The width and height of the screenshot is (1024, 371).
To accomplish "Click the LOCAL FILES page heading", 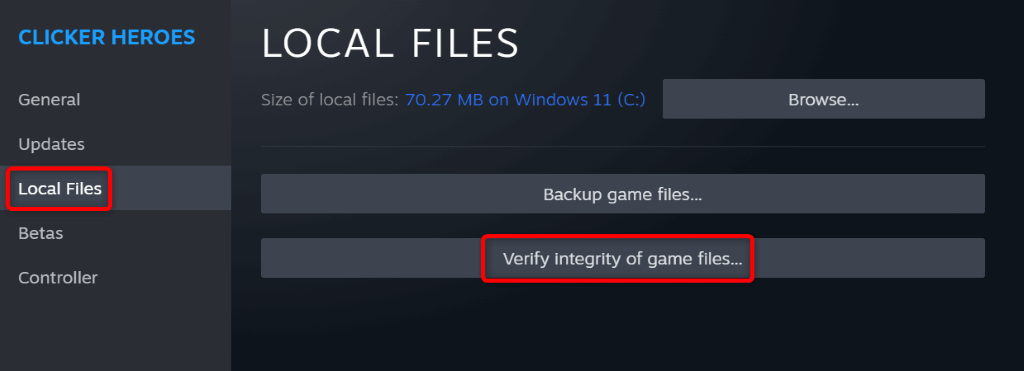I will (390, 44).
